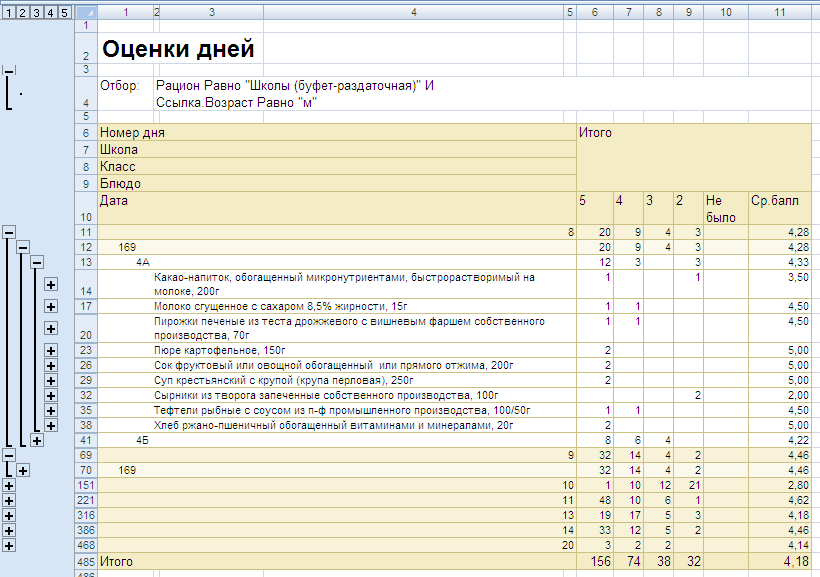The height and width of the screenshot is (577, 820).
Task: Click average score 2,80 for day 10
Action: (x=780, y=485)
